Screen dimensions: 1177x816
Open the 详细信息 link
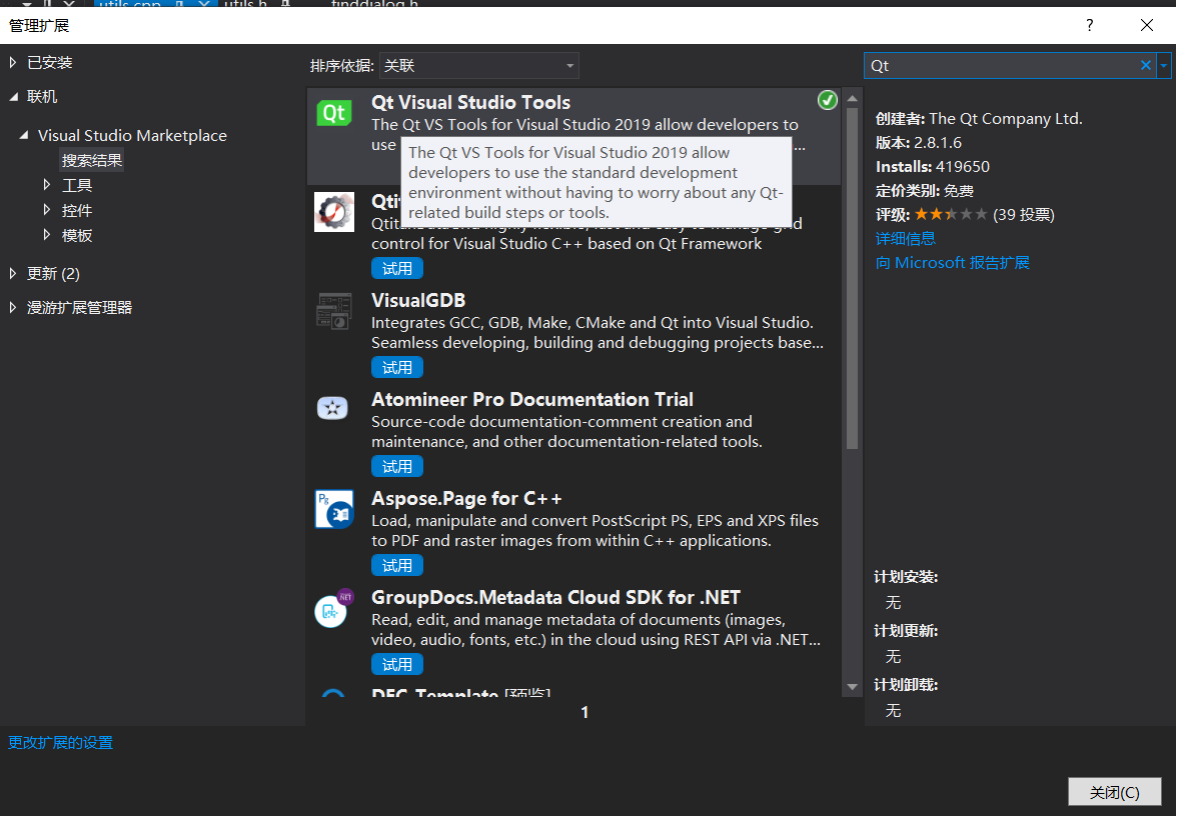point(905,239)
